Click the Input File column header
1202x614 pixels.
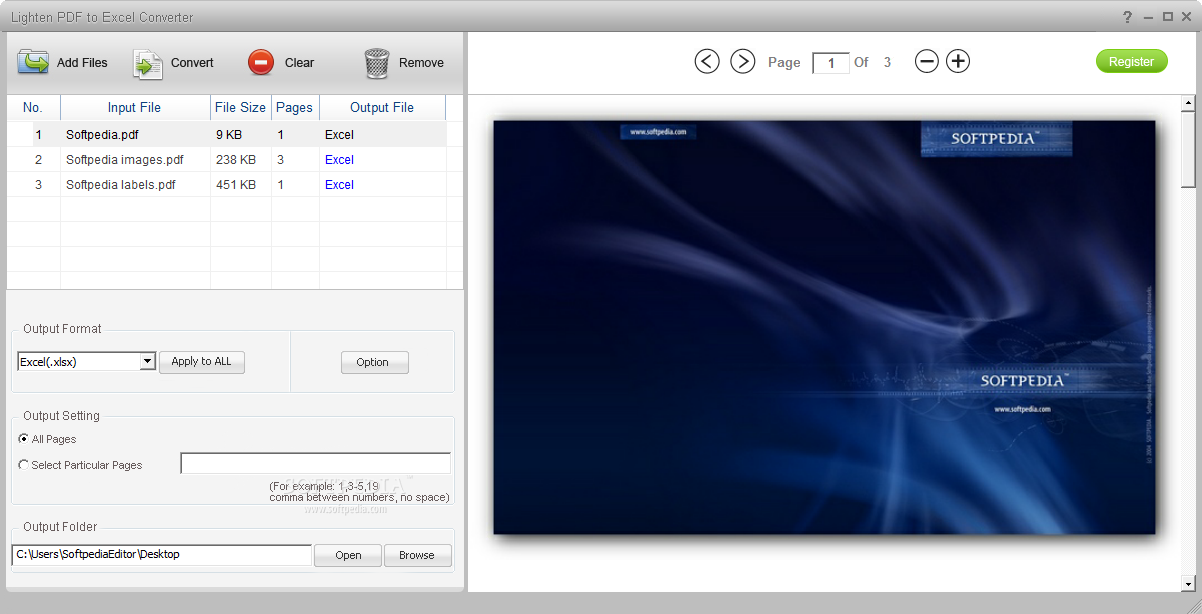pos(135,107)
